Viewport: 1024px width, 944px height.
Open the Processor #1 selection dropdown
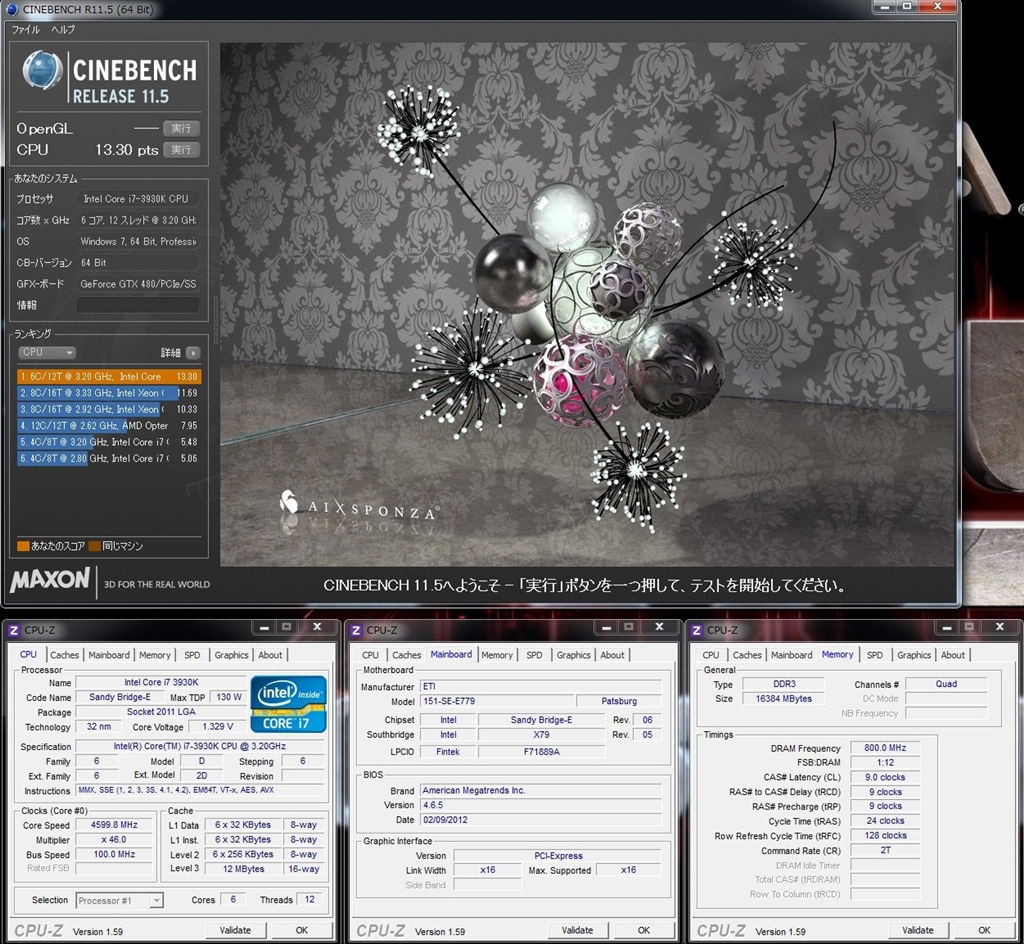click(x=120, y=900)
